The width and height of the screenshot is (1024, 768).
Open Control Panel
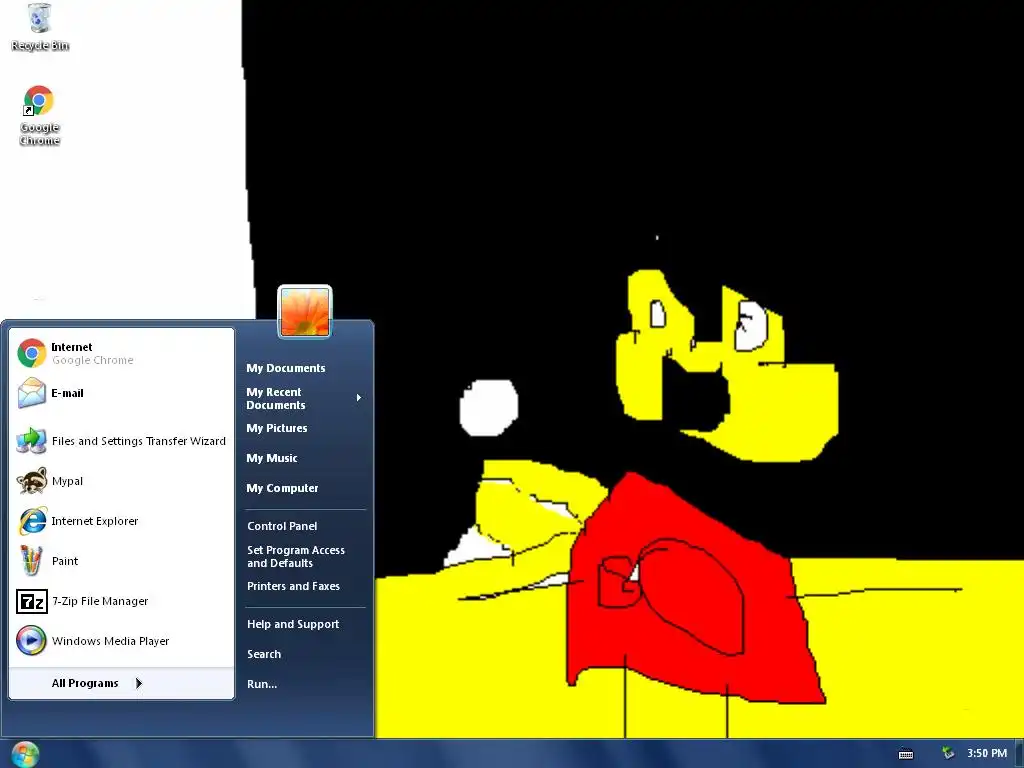click(282, 526)
